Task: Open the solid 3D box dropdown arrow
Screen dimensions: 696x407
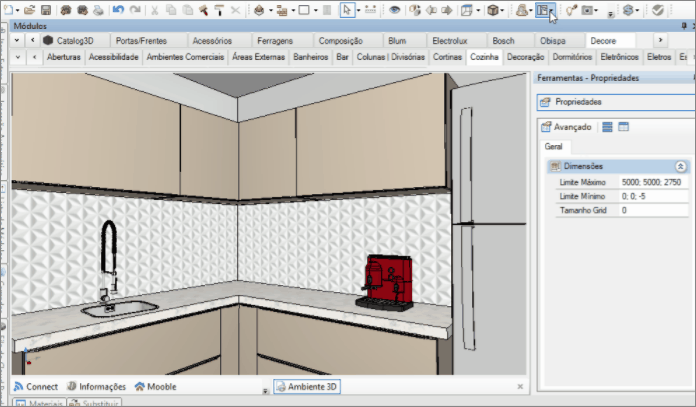Action: point(502,10)
